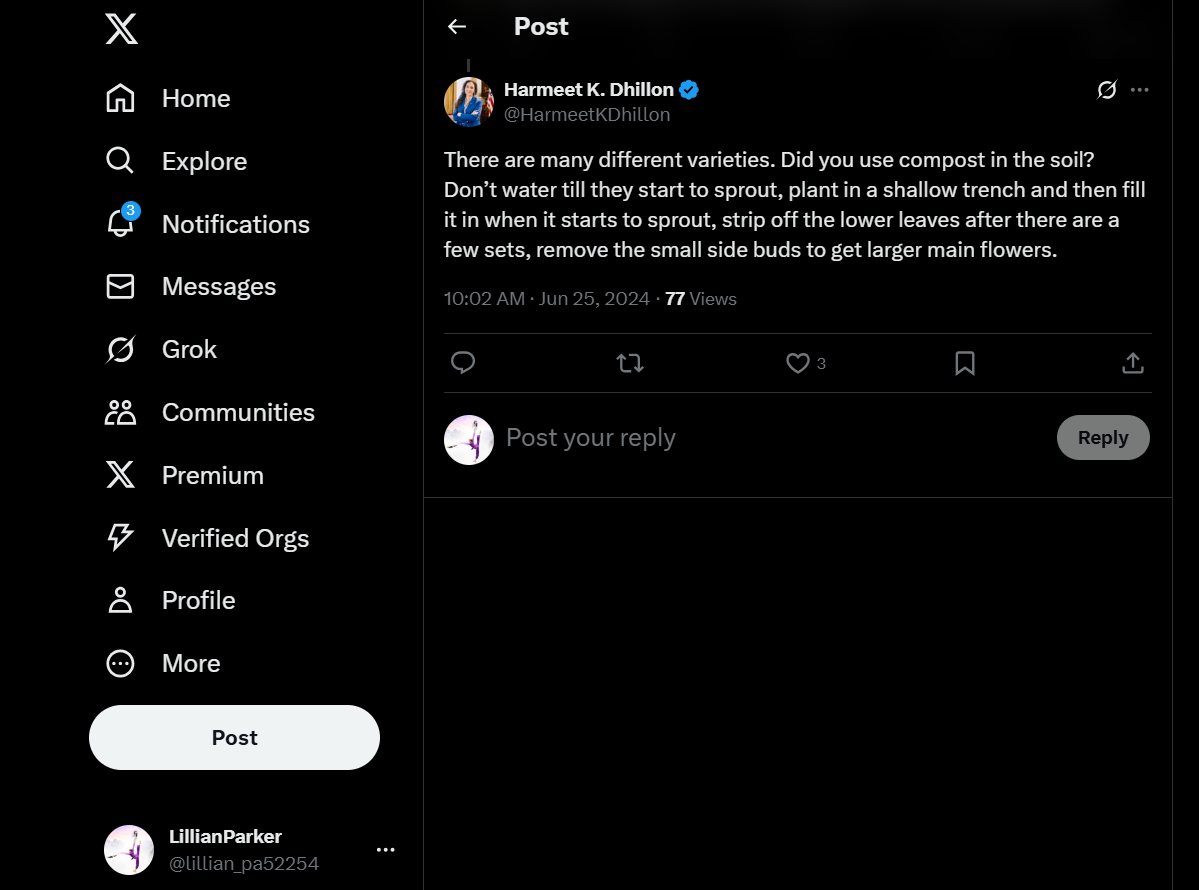
Task: Click the X logo at top left
Action: pos(122,29)
